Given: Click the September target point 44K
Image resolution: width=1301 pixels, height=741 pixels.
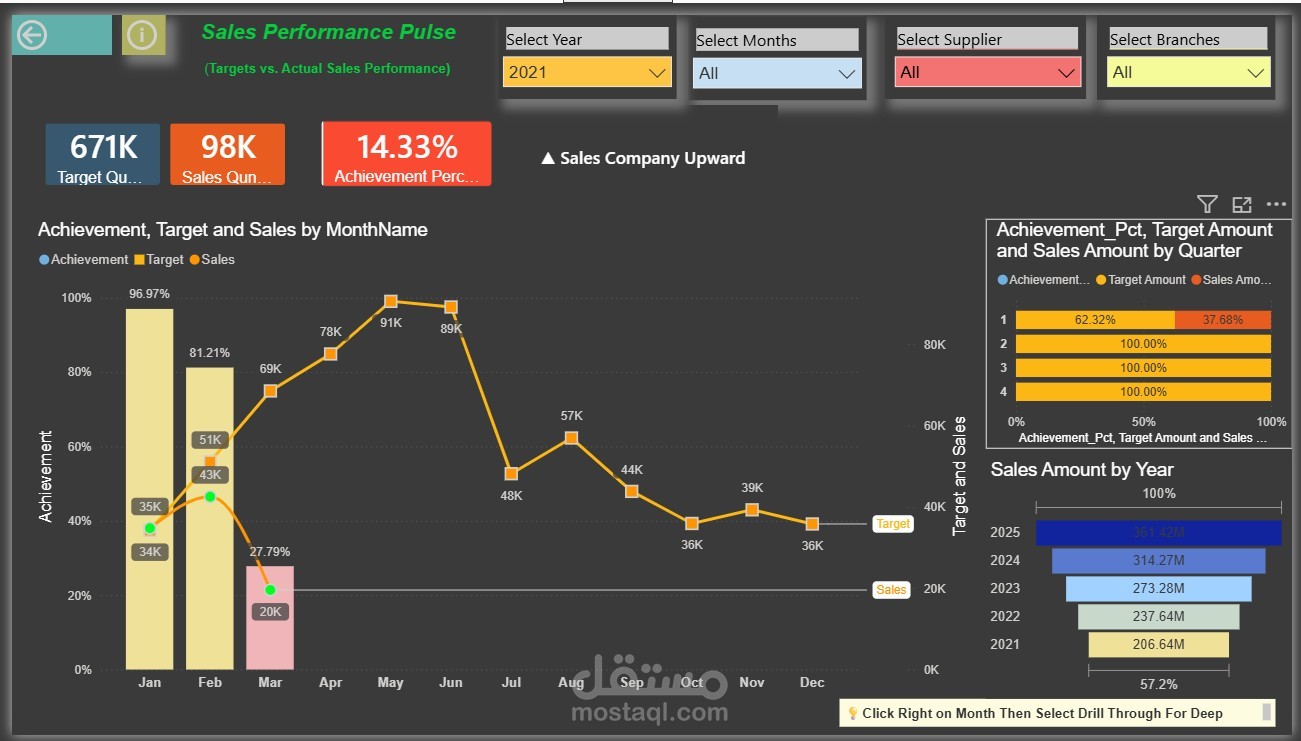Looking at the screenshot, I should [632, 491].
